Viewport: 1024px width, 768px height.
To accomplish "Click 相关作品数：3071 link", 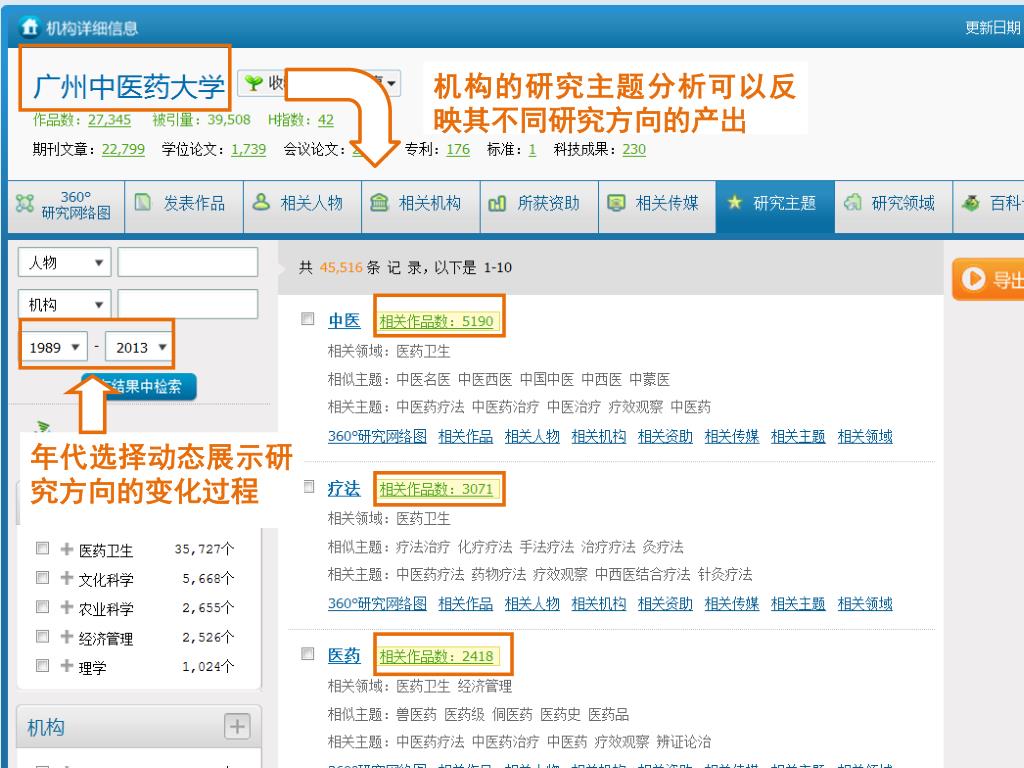I will (436, 489).
